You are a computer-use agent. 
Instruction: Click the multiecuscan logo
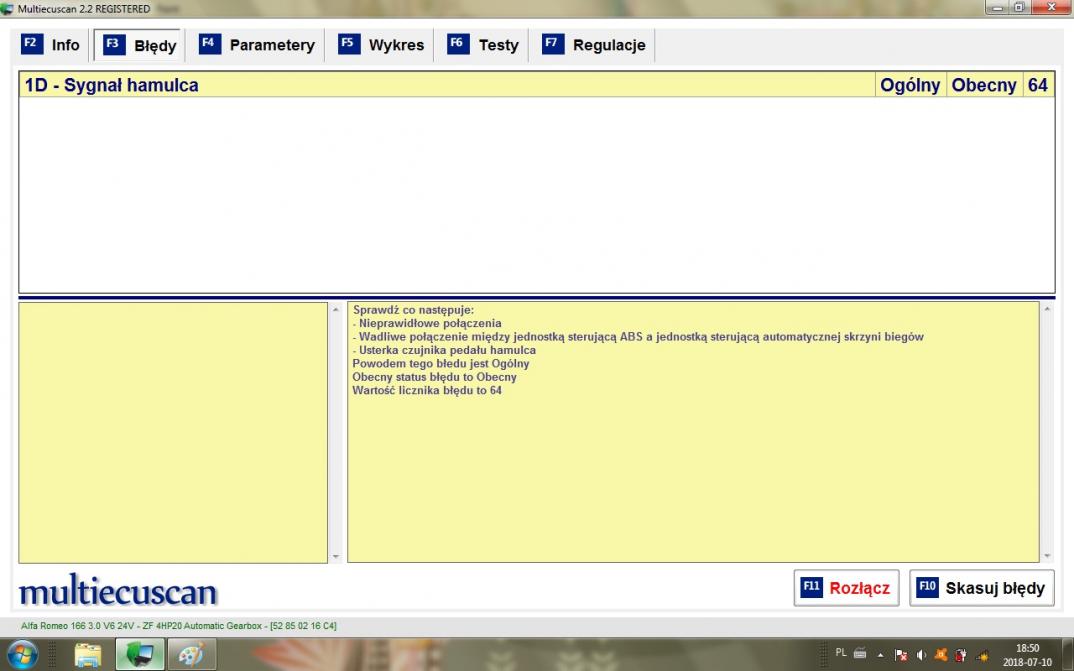coord(118,590)
